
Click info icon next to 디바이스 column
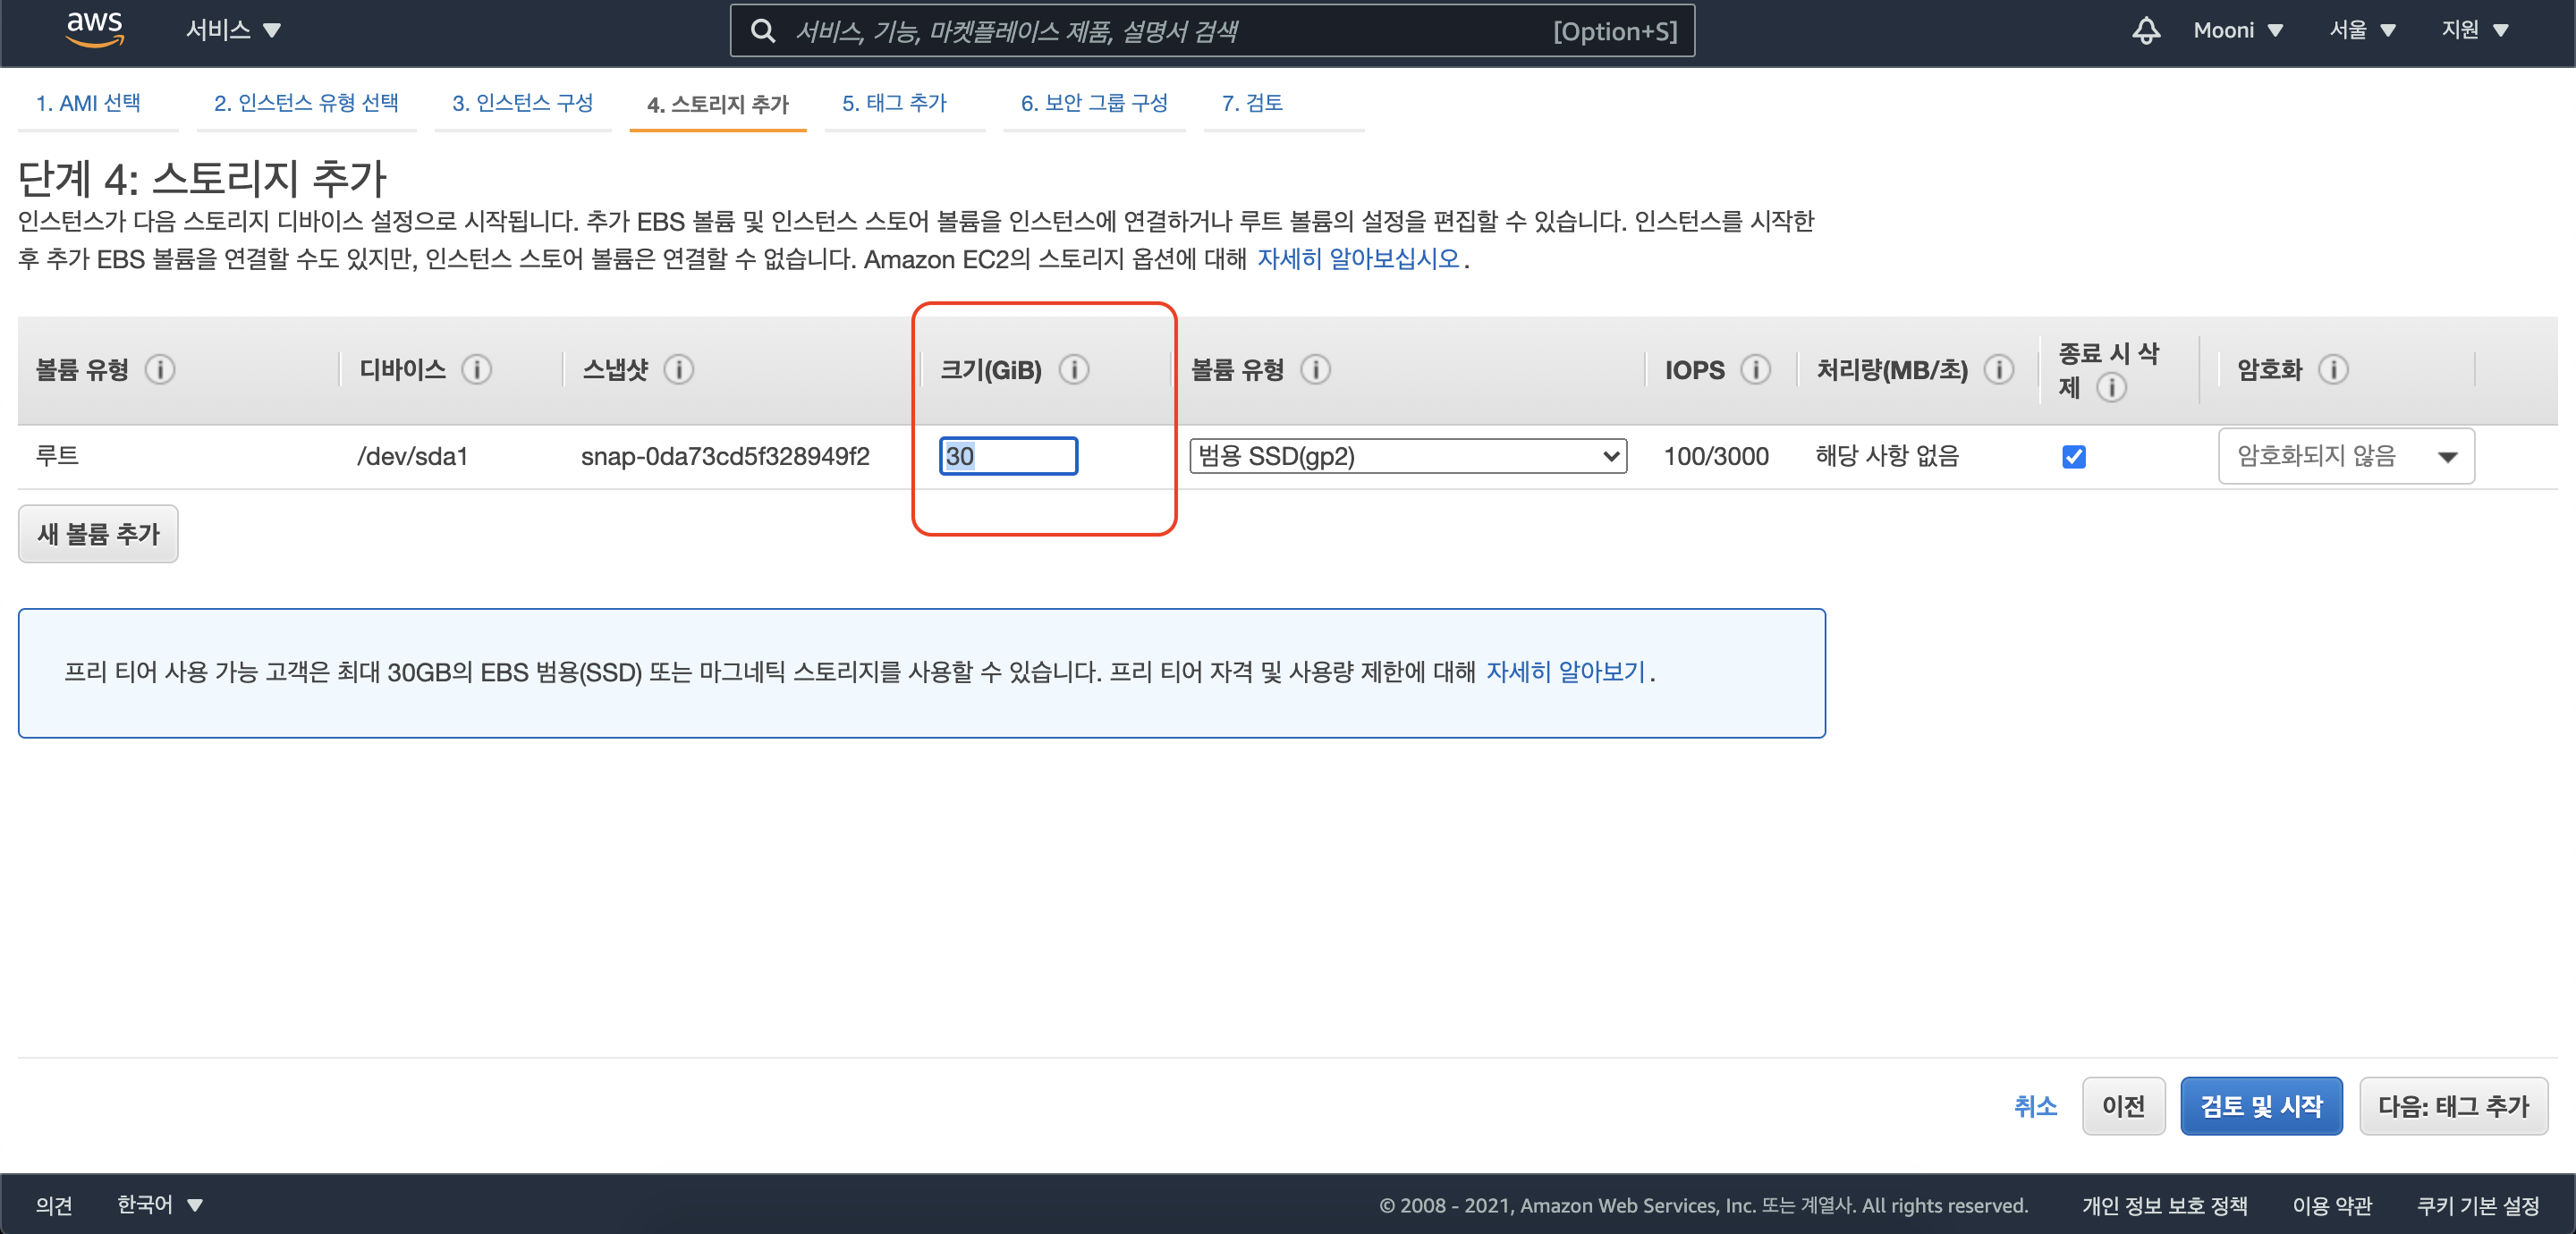tap(477, 370)
